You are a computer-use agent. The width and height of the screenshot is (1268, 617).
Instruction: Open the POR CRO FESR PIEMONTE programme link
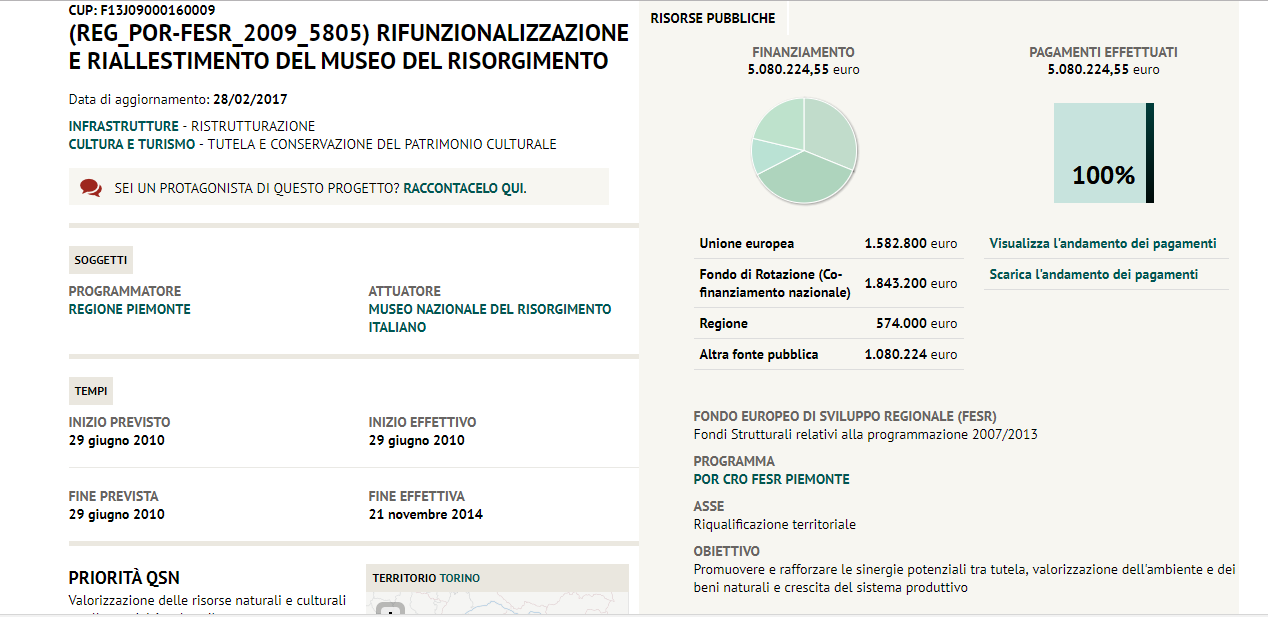(x=772, y=479)
